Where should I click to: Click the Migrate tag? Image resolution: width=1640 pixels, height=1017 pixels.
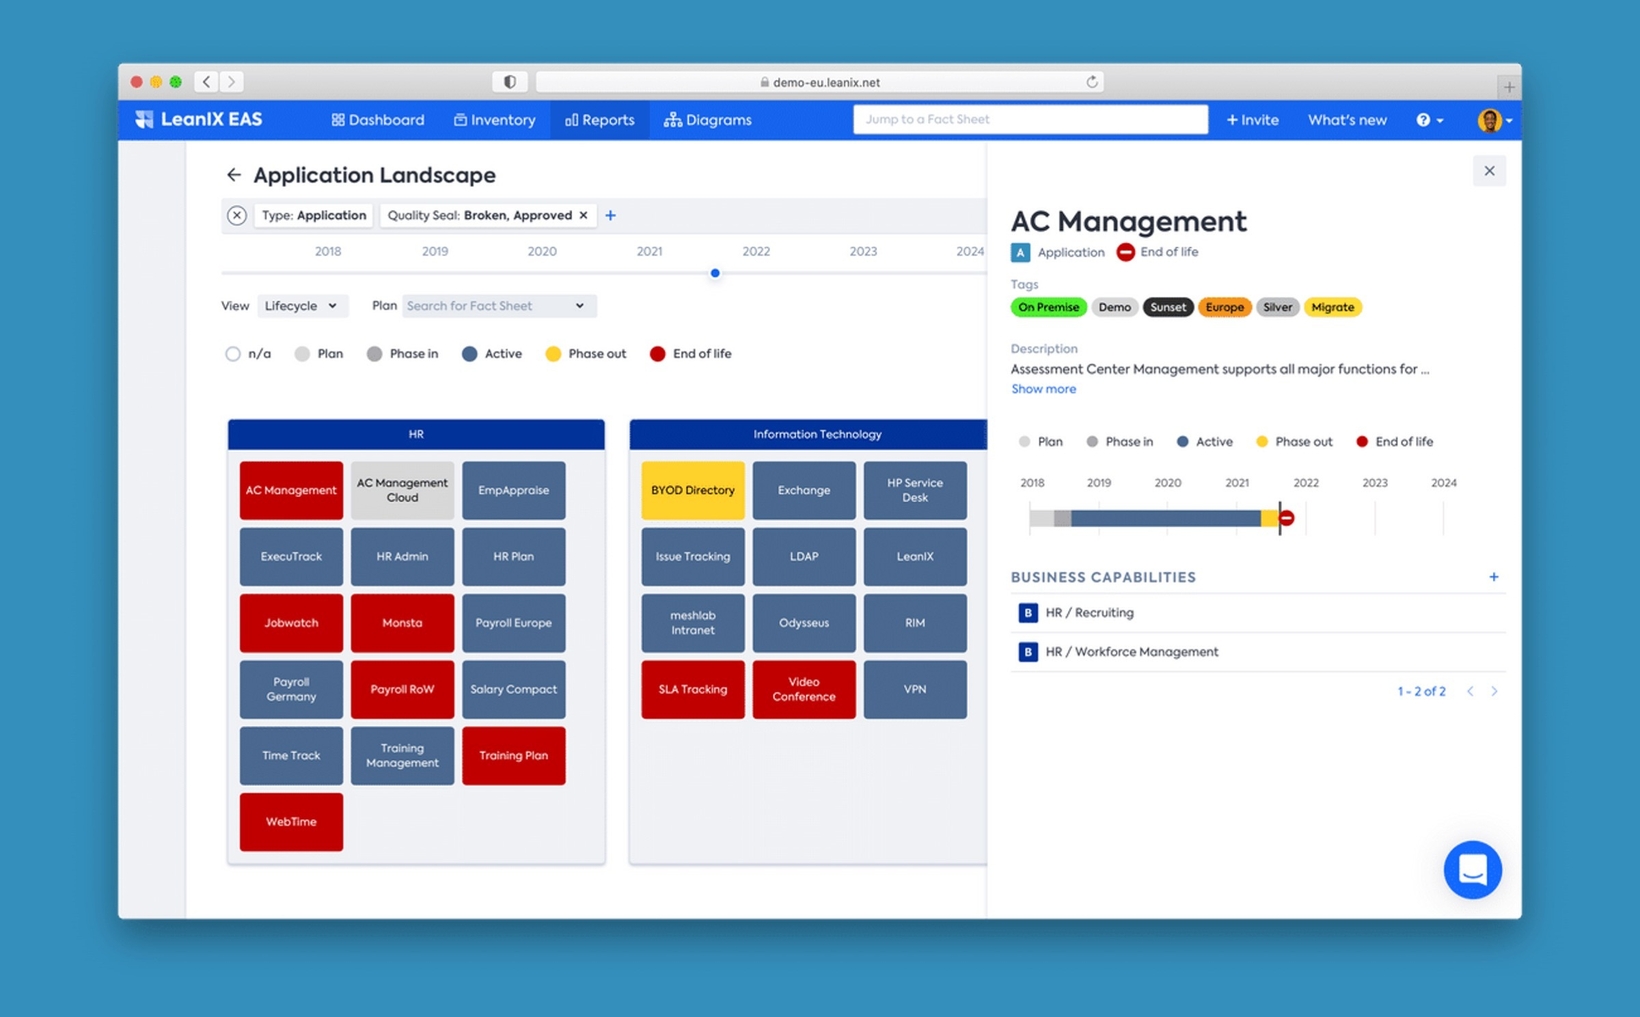pyautogui.click(x=1332, y=307)
